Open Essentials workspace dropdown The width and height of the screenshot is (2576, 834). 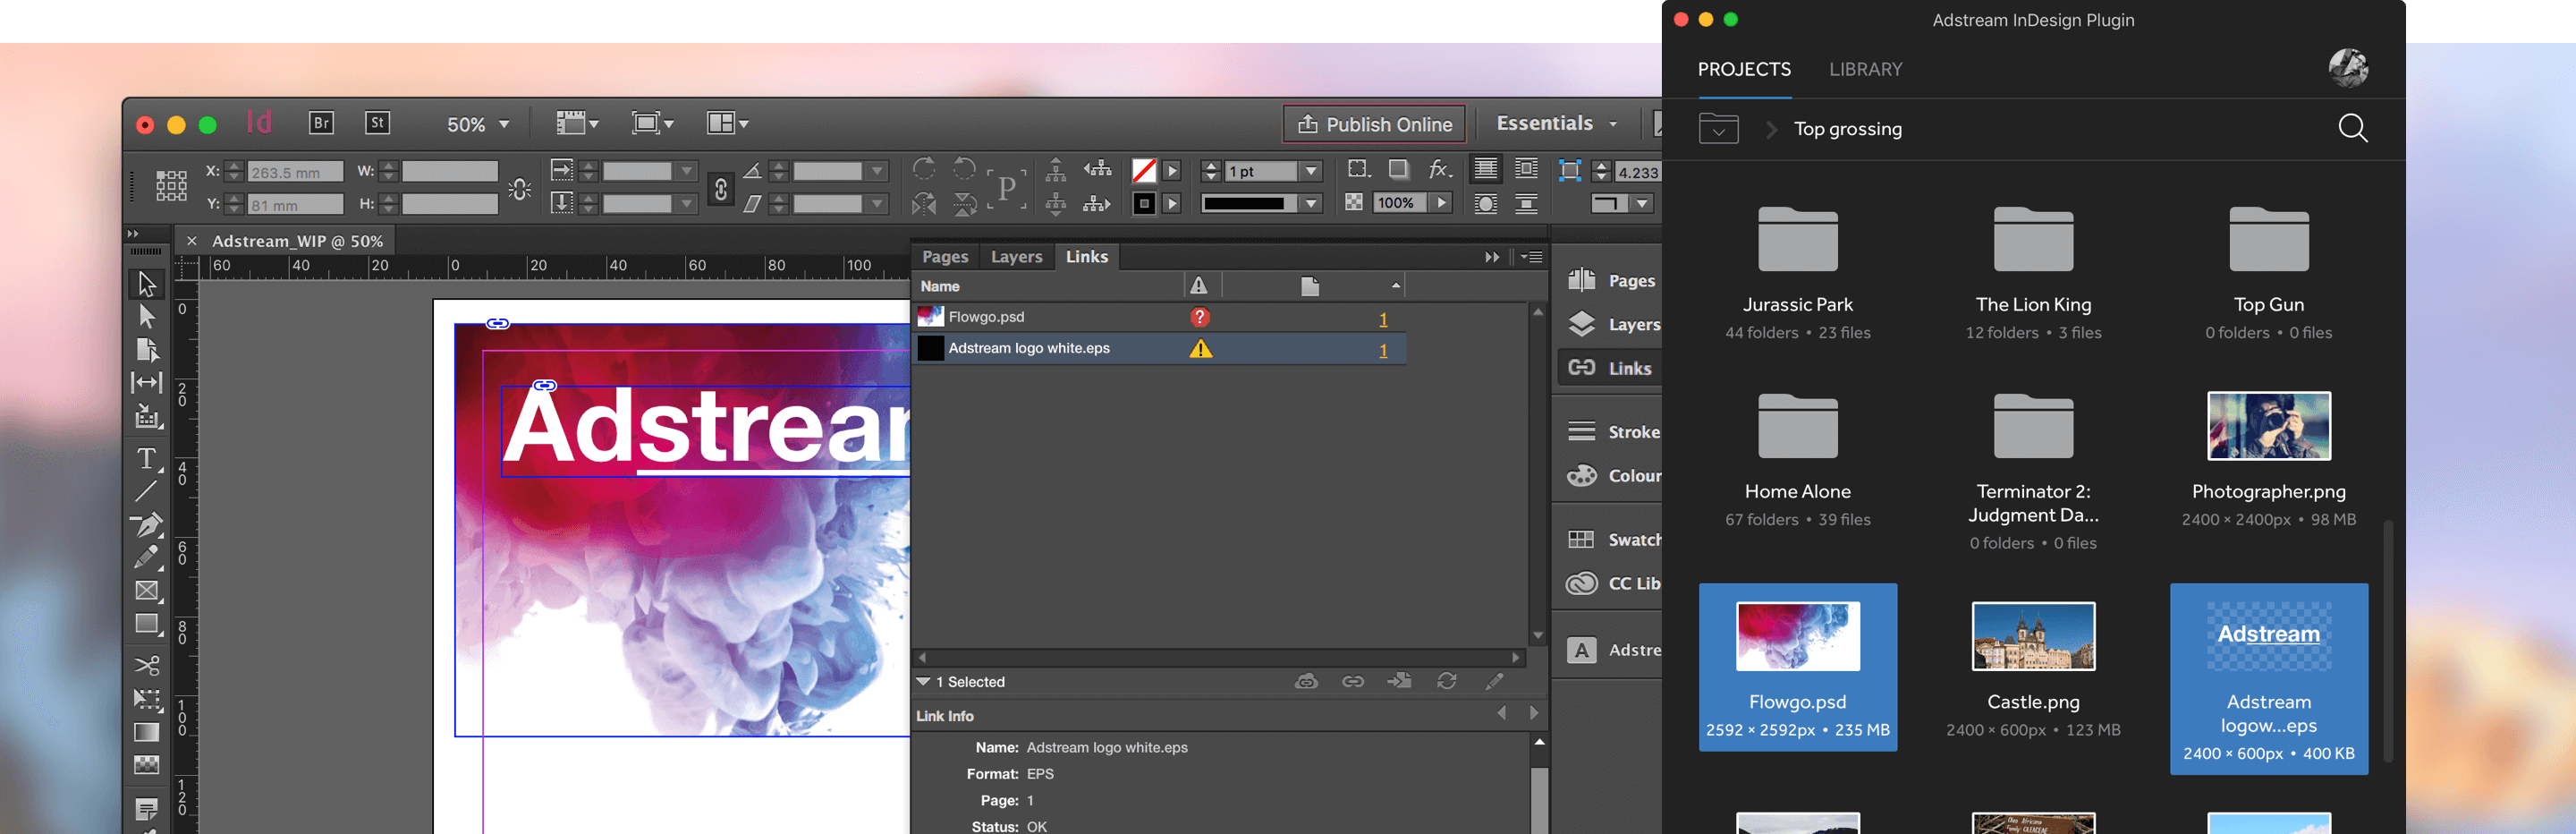[1556, 123]
